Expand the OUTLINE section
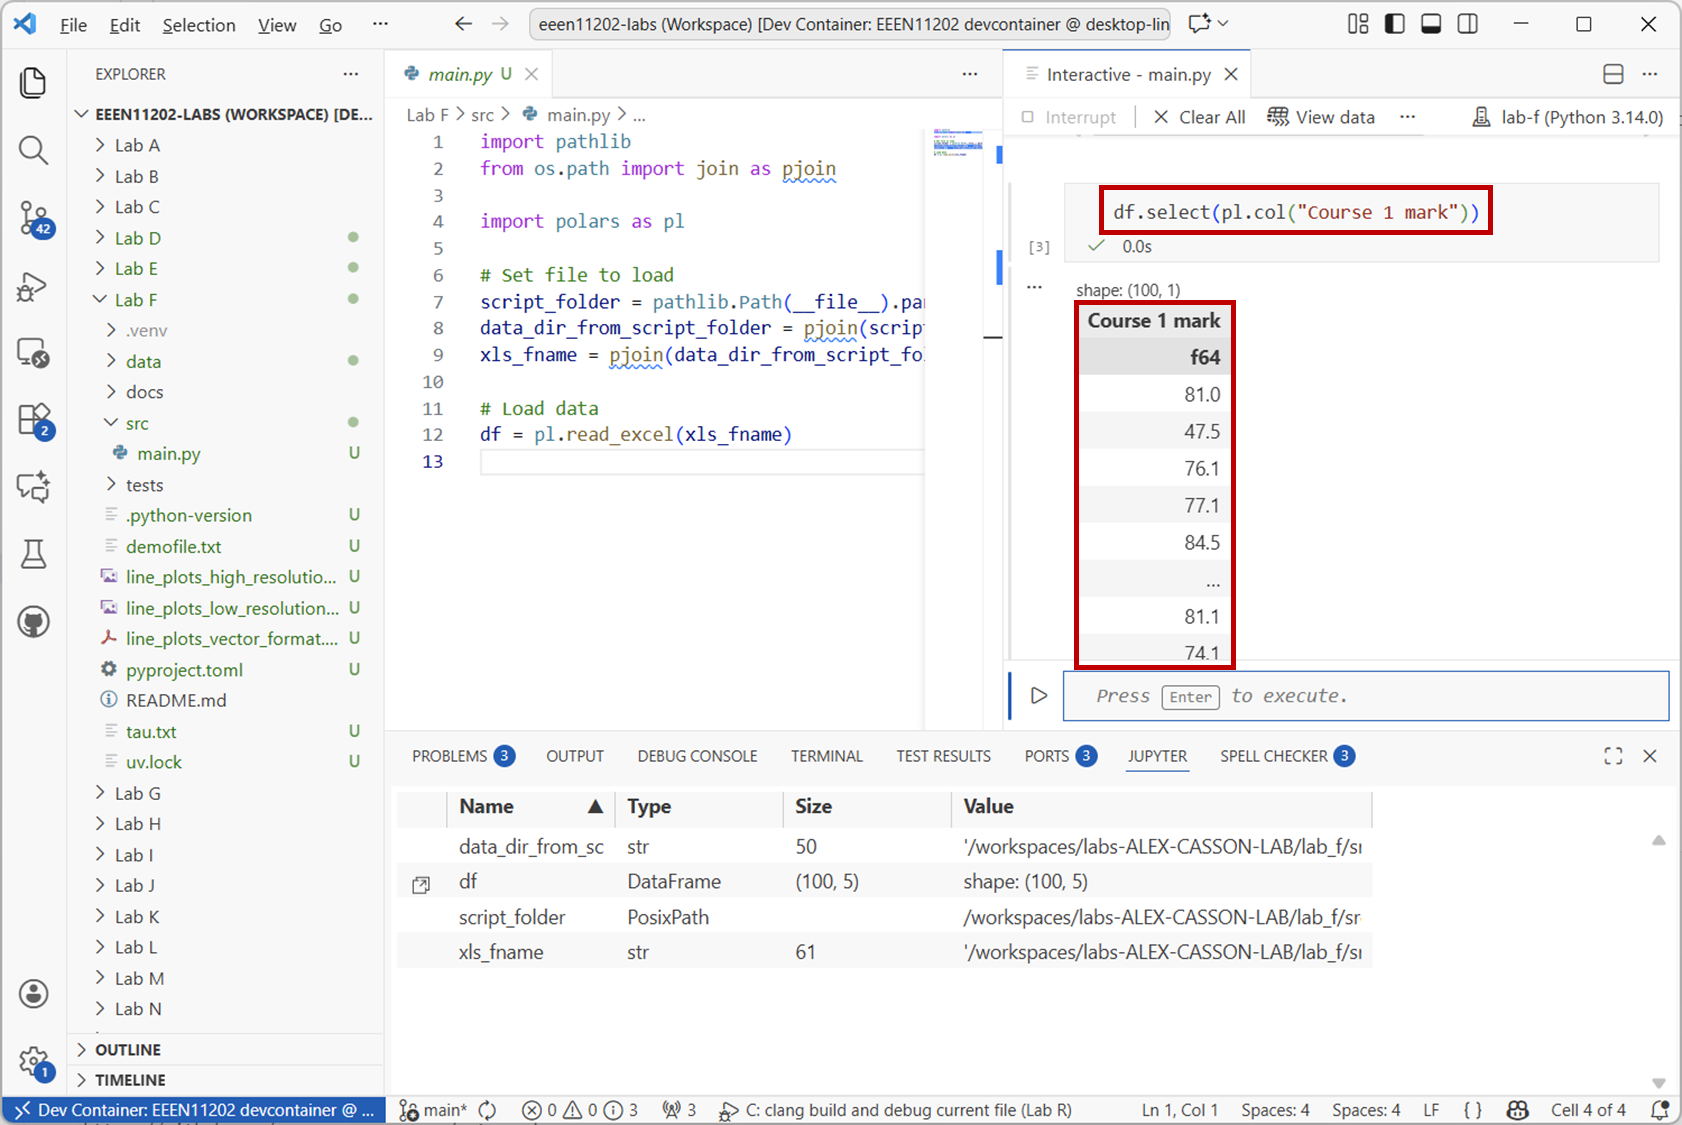The image size is (1682, 1125). coord(127,1050)
